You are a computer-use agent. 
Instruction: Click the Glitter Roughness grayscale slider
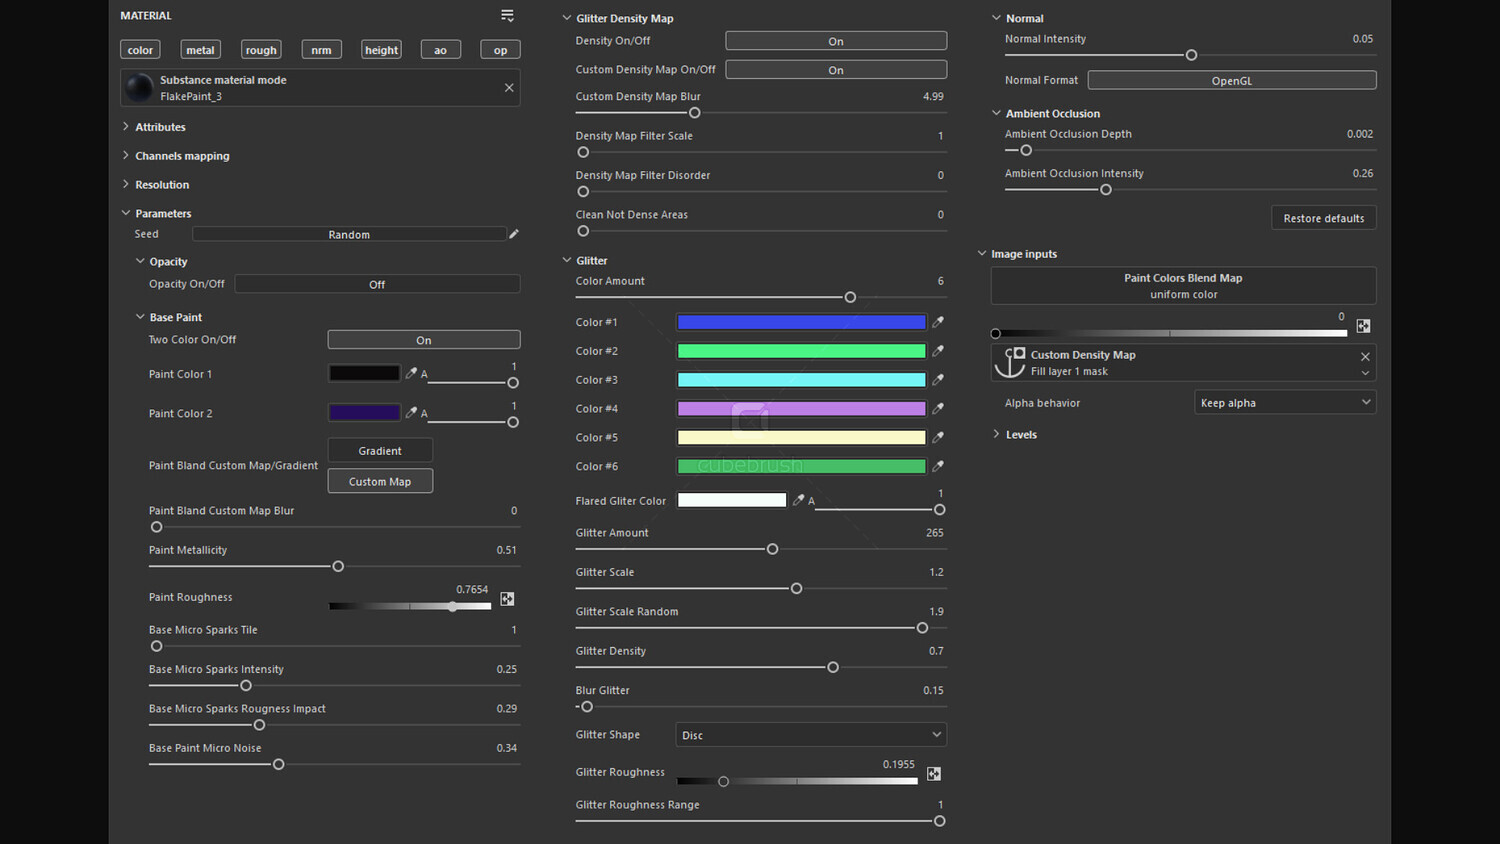pos(797,781)
